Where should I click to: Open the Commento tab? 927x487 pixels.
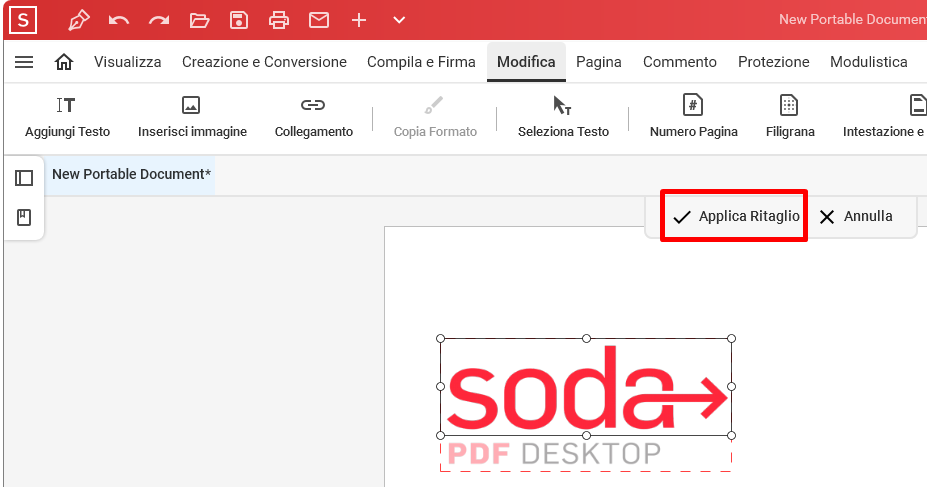pos(680,62)
